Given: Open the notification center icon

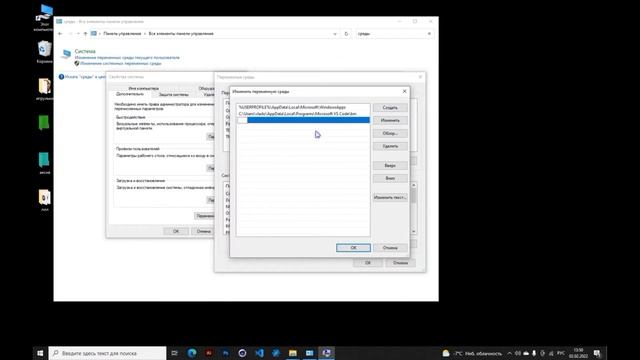Looking at the screenshot, I should pyautogui.click(x=597, y=353).
